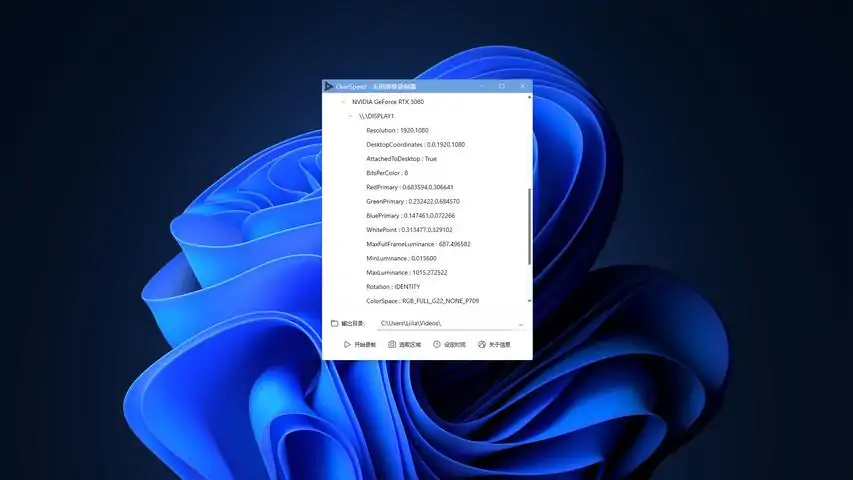The height and width of the screenshot is (480, 853).
Task: Select the ColorSpace RGB_FULL_G22_NONE_P709 entry
Action: pyautogui.click(x=423, y=301)
